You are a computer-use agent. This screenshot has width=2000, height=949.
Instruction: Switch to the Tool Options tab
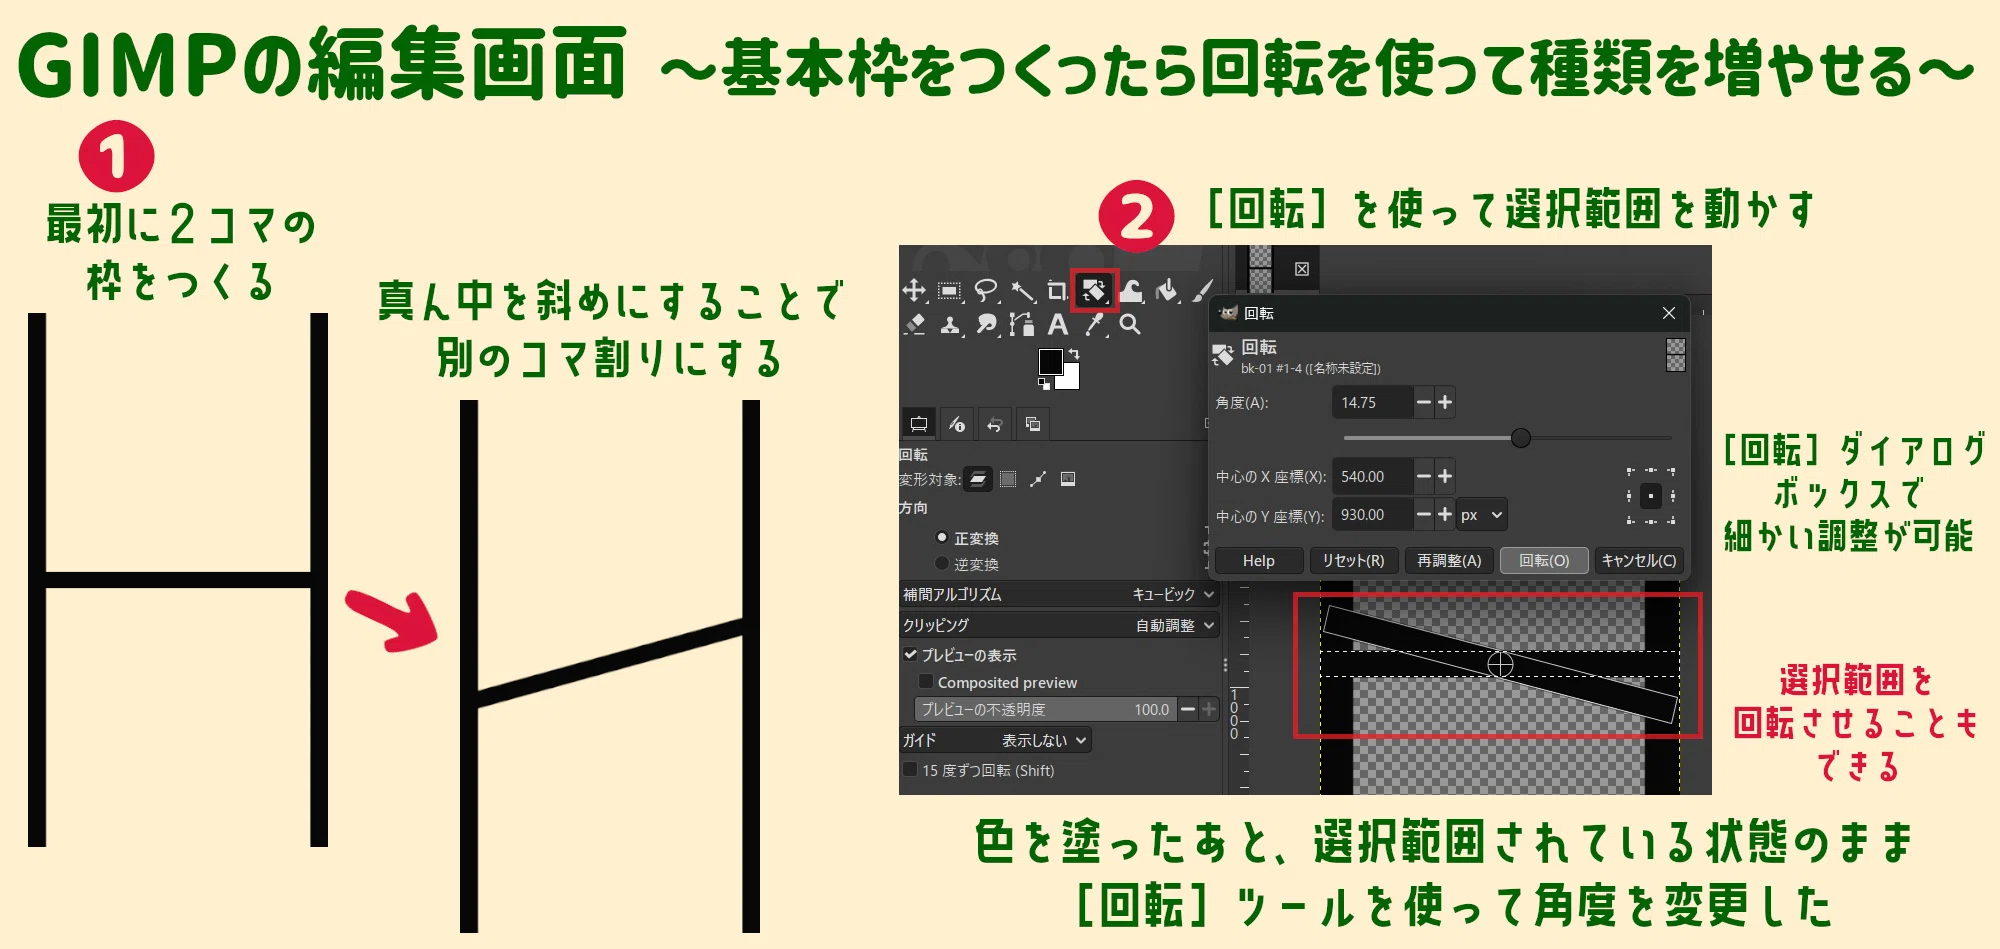(x=919, y=424)
